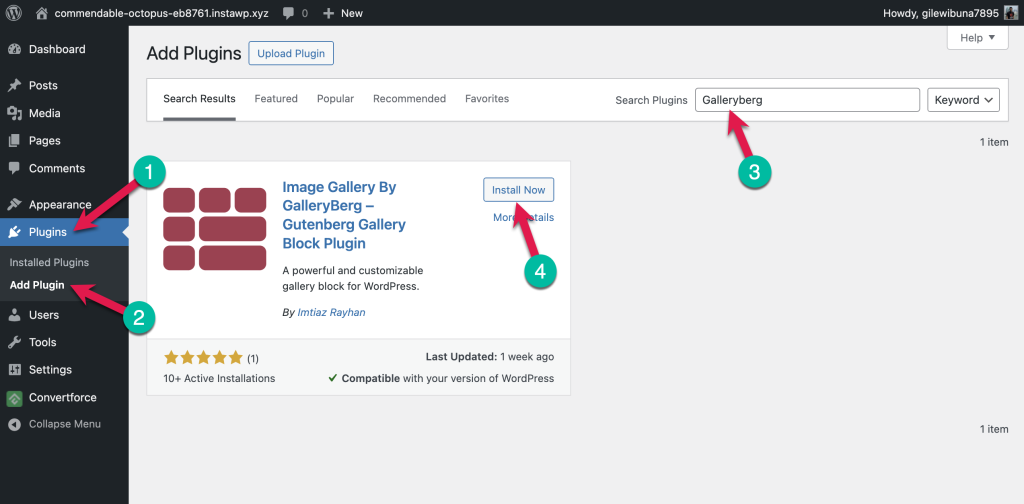Go to Posts in sidebar
This screenshot has width=1024, height=504.
click(x=43, y=86)
